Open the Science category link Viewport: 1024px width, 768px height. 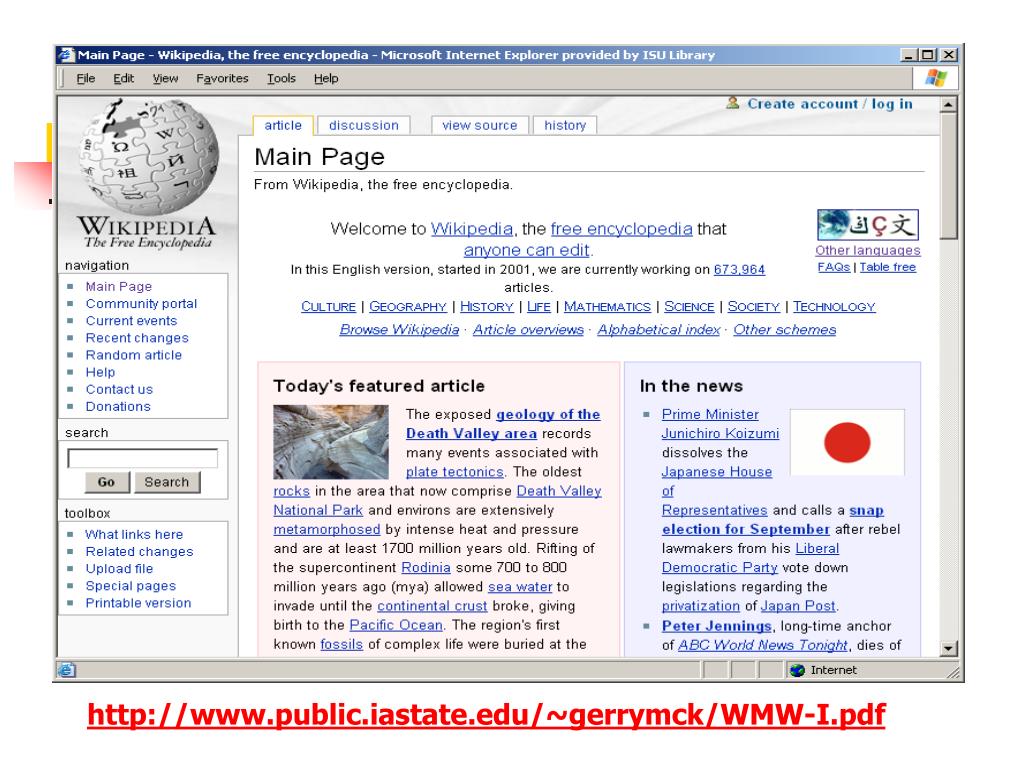(689, 307)
